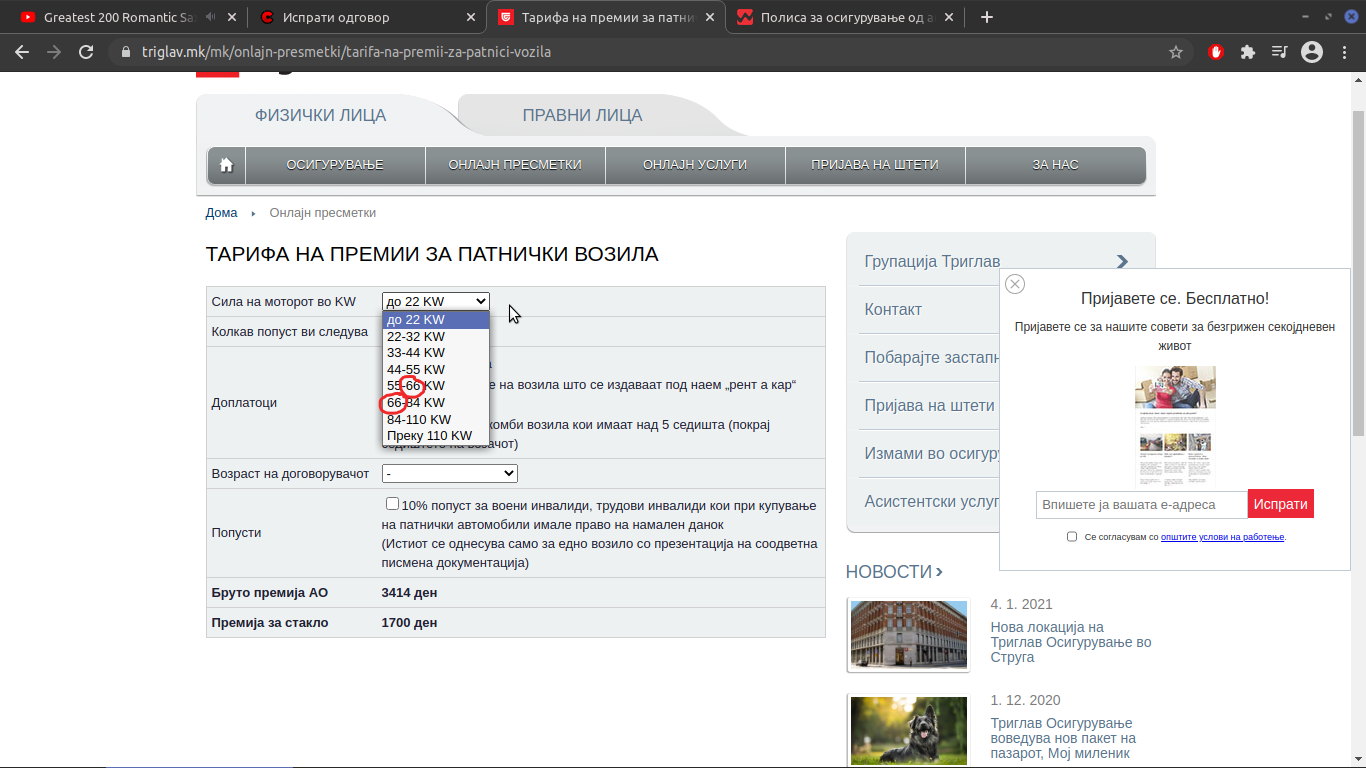
Task: Click the browser back arrow
Action: [22, 52]
